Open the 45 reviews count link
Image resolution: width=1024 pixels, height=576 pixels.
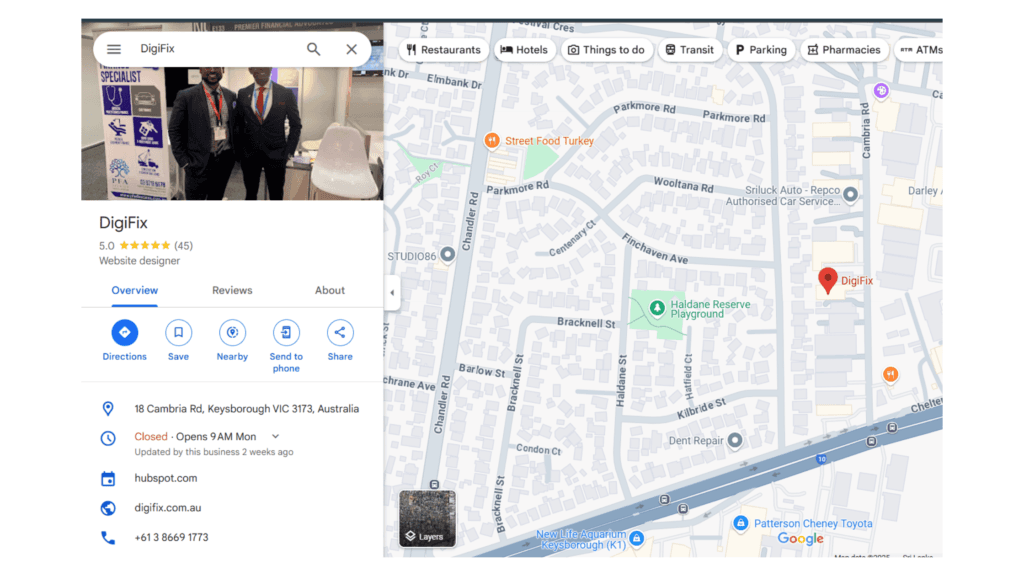point(184,246)
